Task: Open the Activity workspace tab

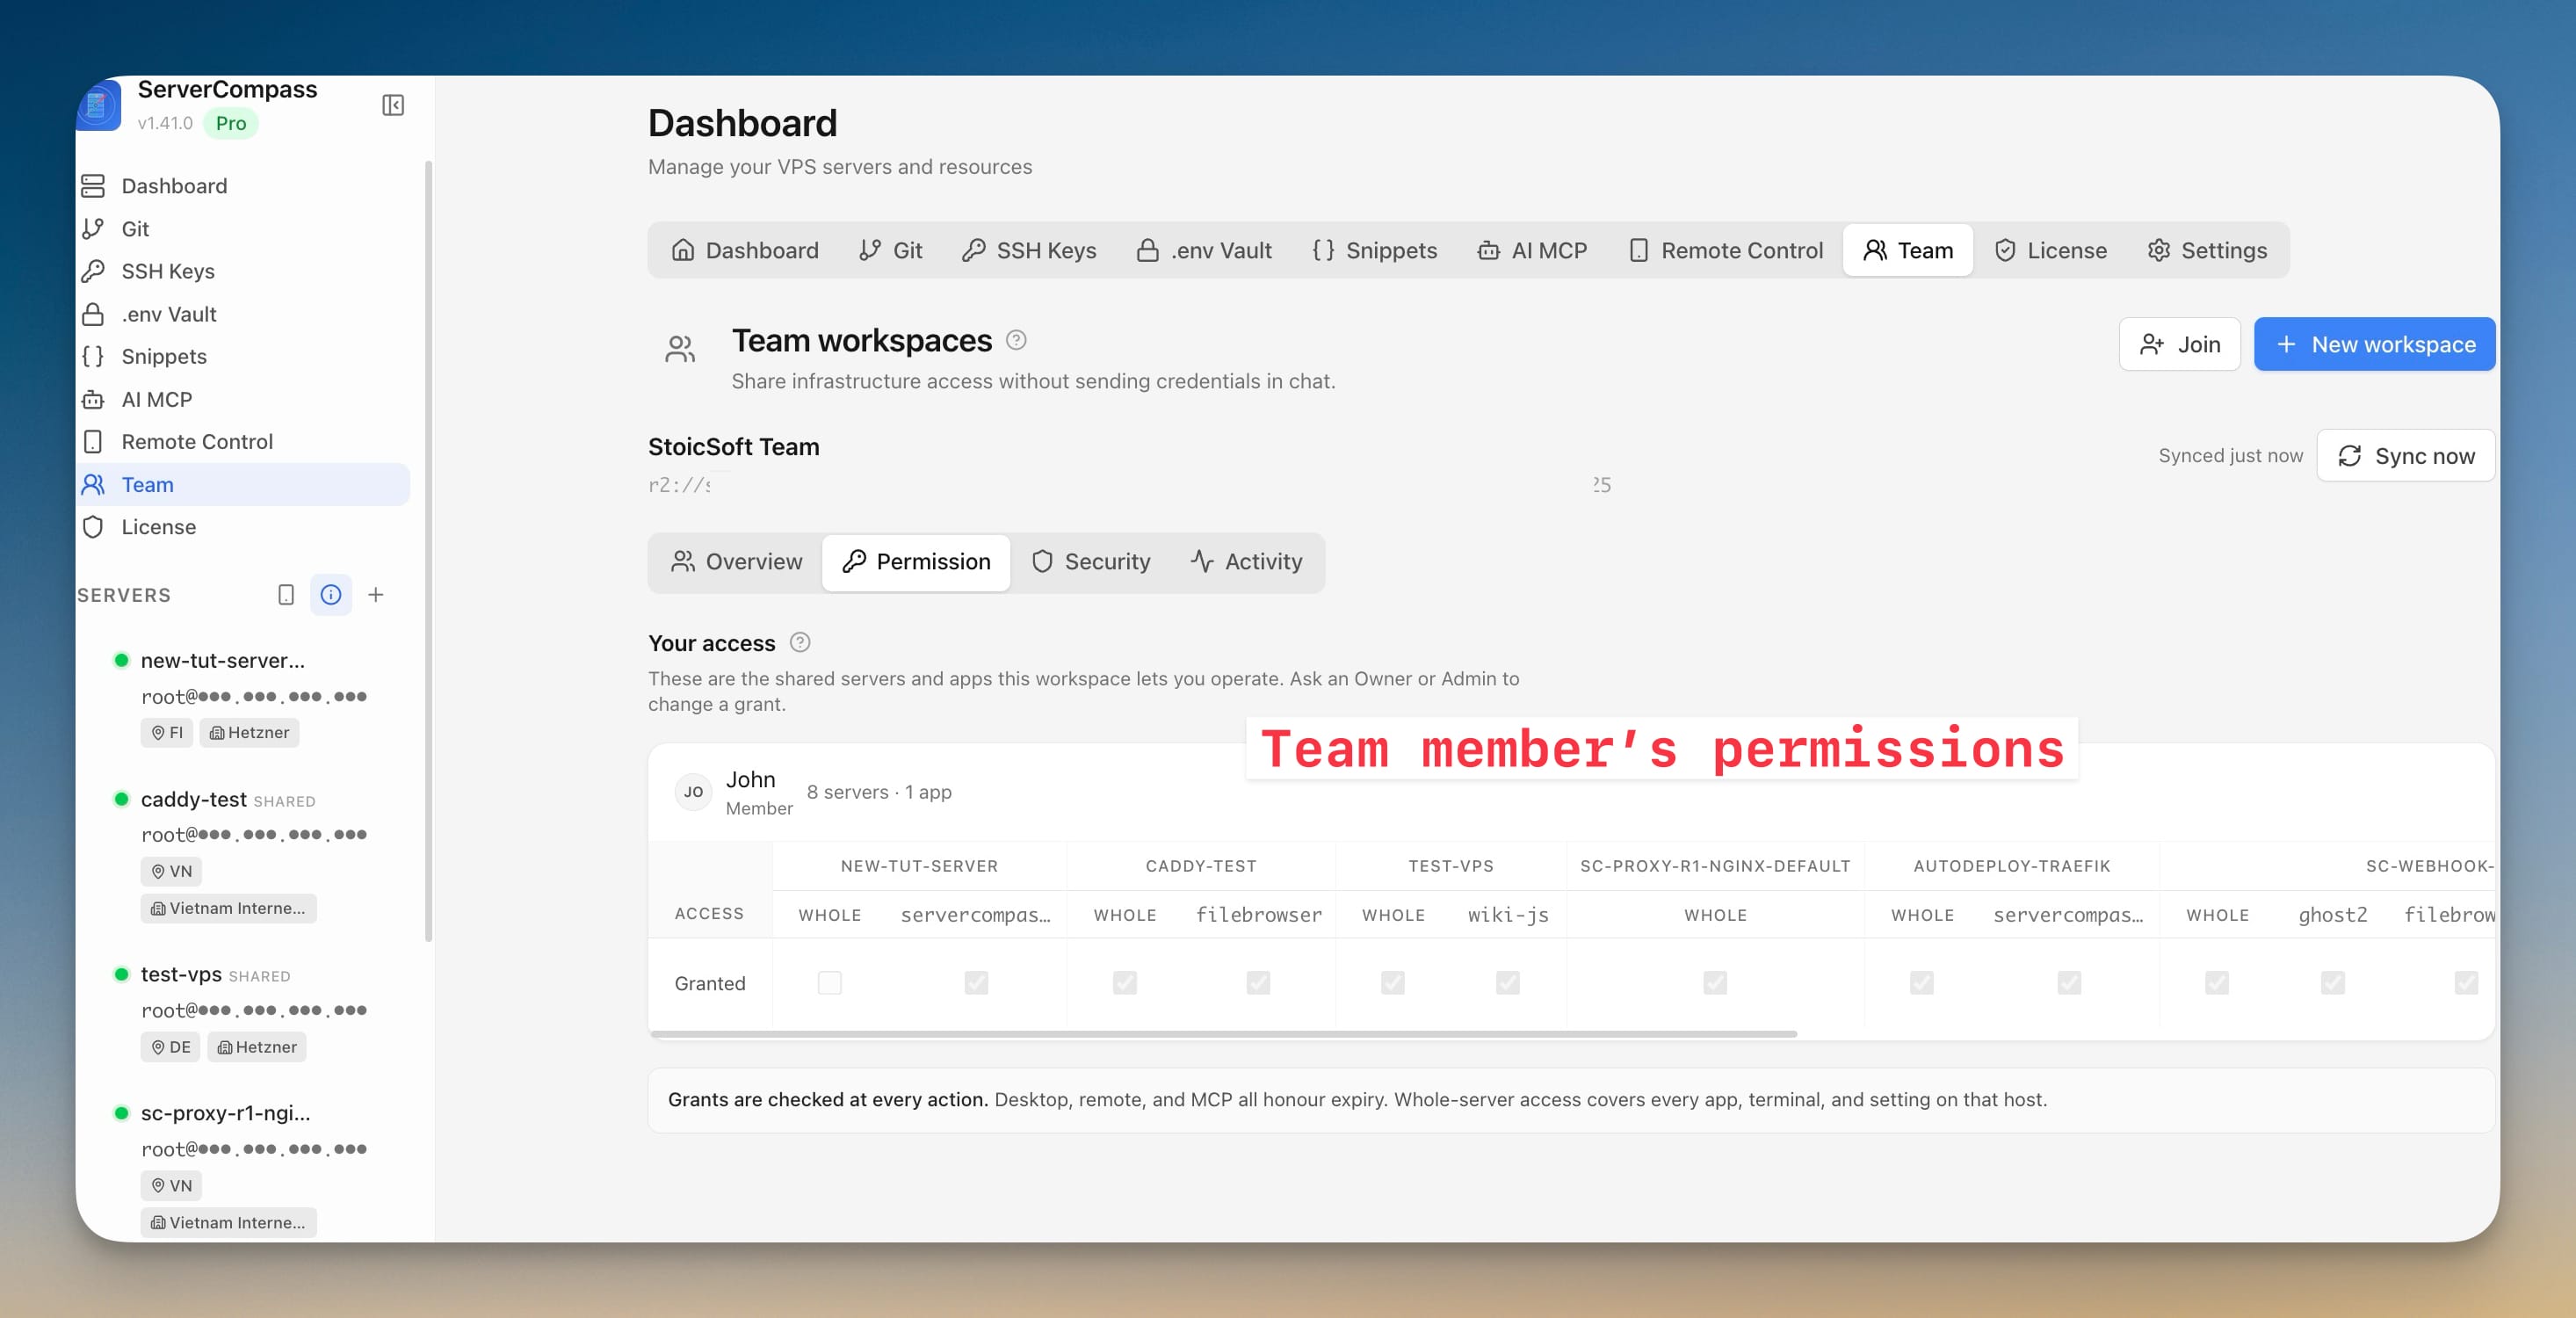Action: (1246, 561)
